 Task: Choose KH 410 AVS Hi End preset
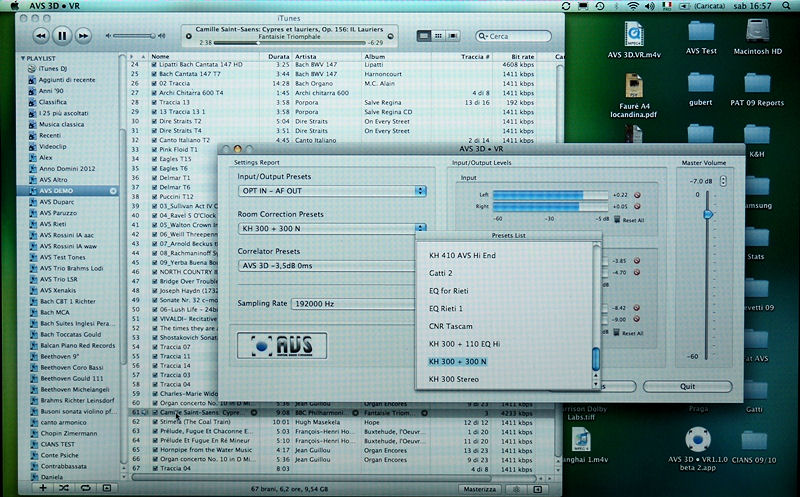[x=462, y=256]
